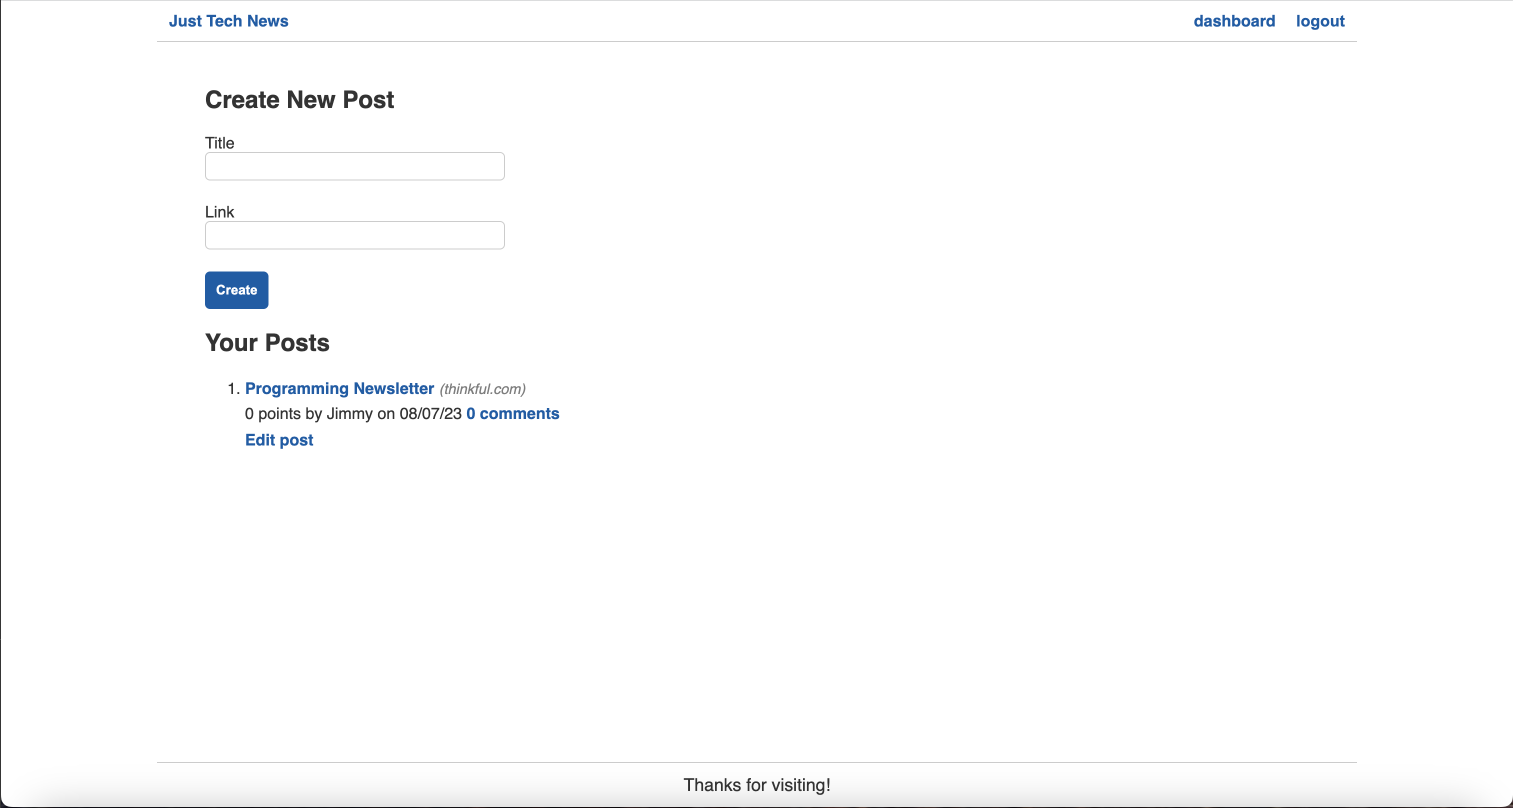Open the Programming Newsletter post link
Viewport: 1513px width, 808px height.
point(339,389)
